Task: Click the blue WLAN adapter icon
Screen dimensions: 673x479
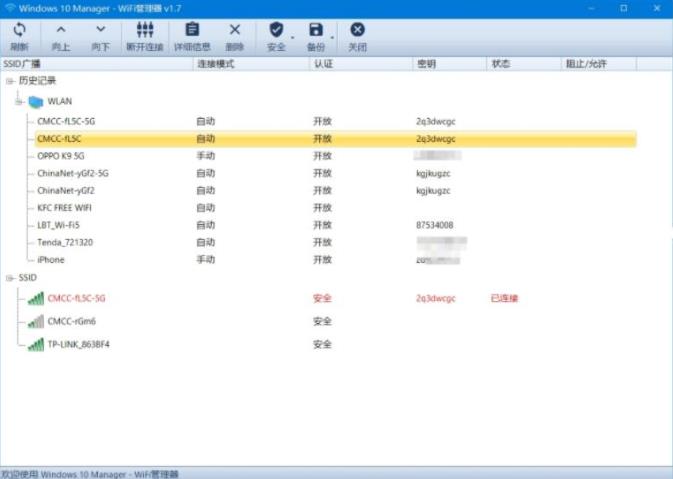Action: (36, 102)
